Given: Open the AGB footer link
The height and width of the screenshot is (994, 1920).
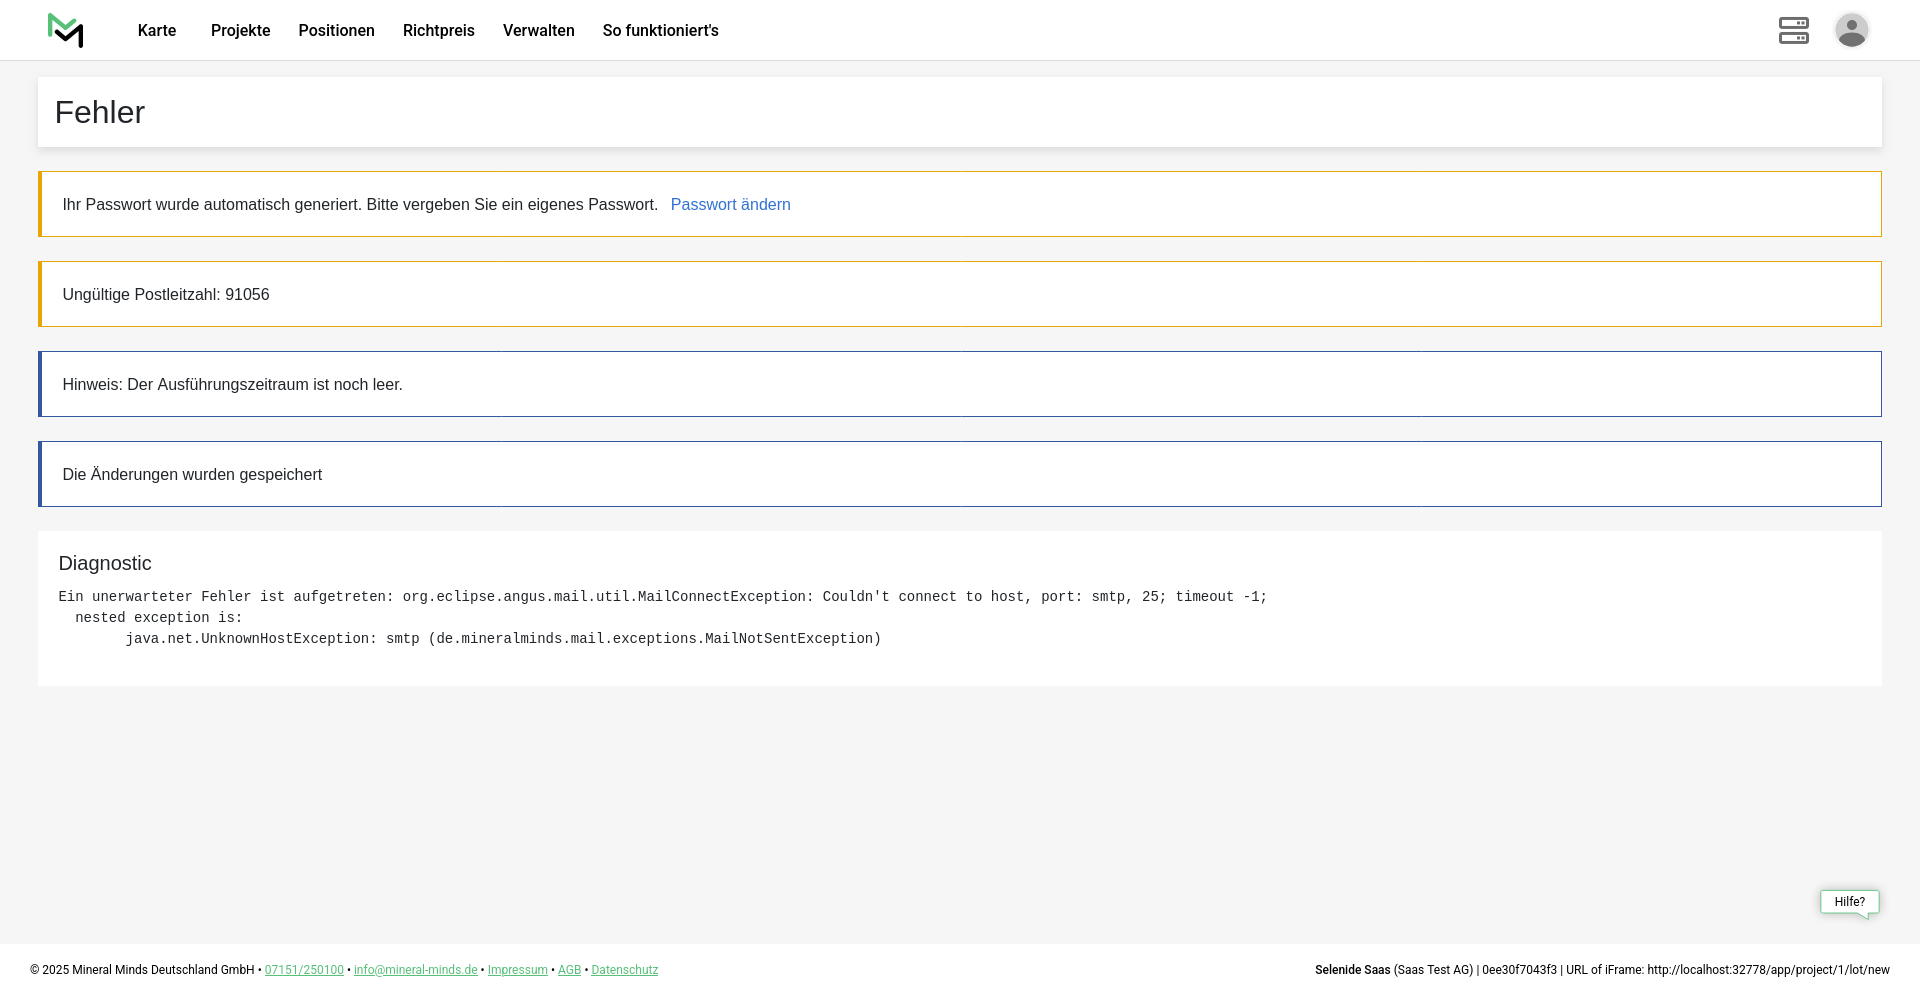Looking at the screenshot, I should pyautogui.click(x=569, y=970).
